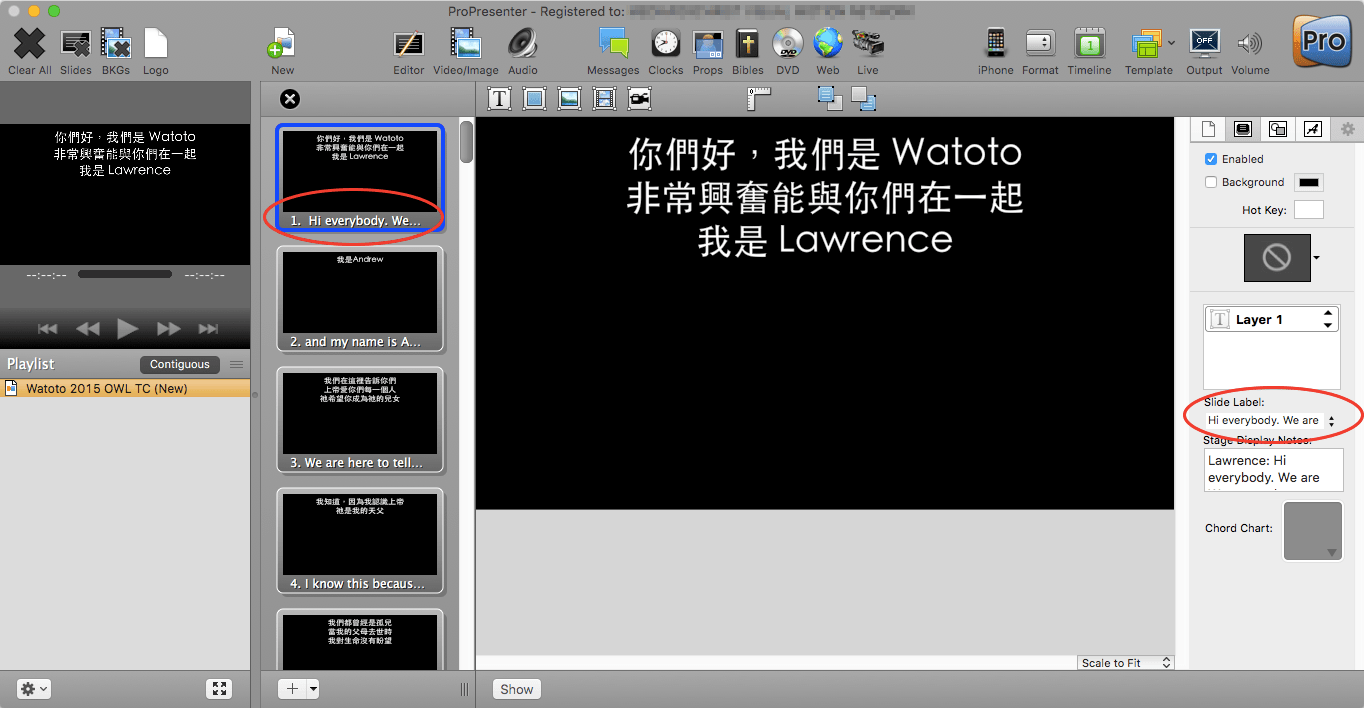Open the Video/Image bin
Viewport: 1364px width, 708px height.
coord(466,44)
